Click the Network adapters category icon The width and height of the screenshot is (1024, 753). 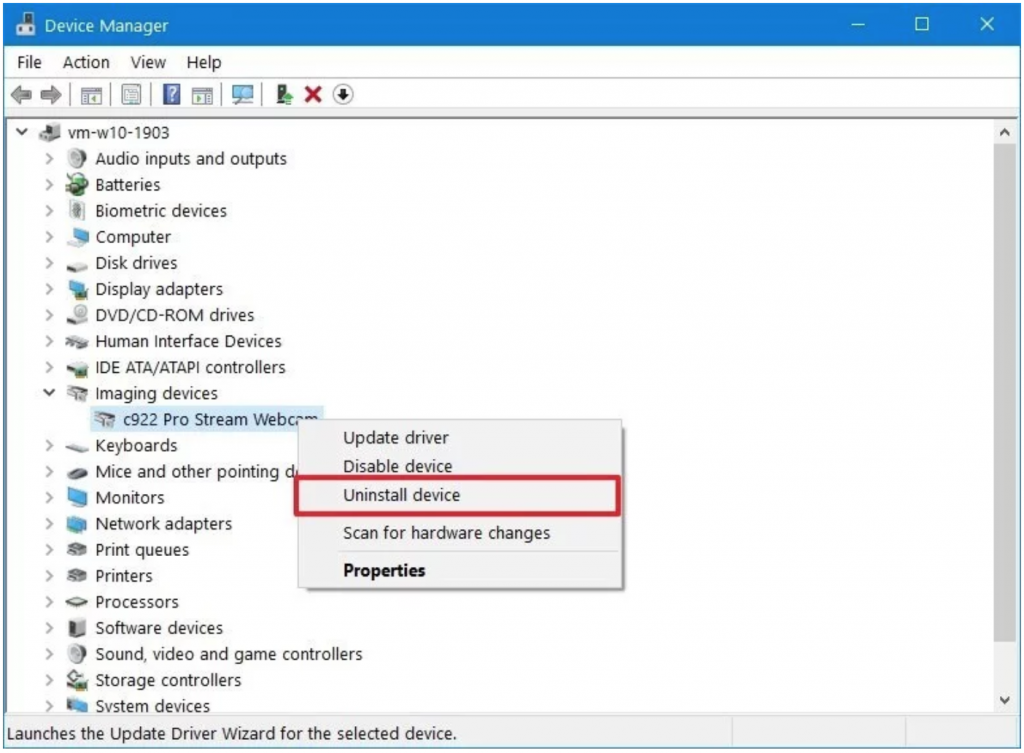[77, 524]
